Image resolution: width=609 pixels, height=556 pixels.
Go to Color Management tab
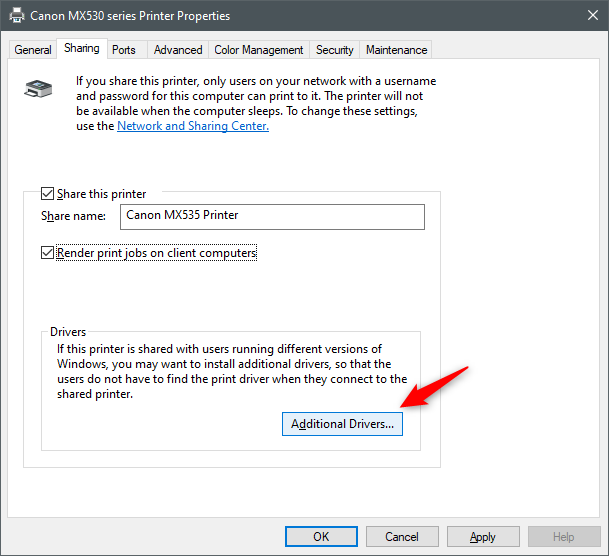[x=259, y=50]
